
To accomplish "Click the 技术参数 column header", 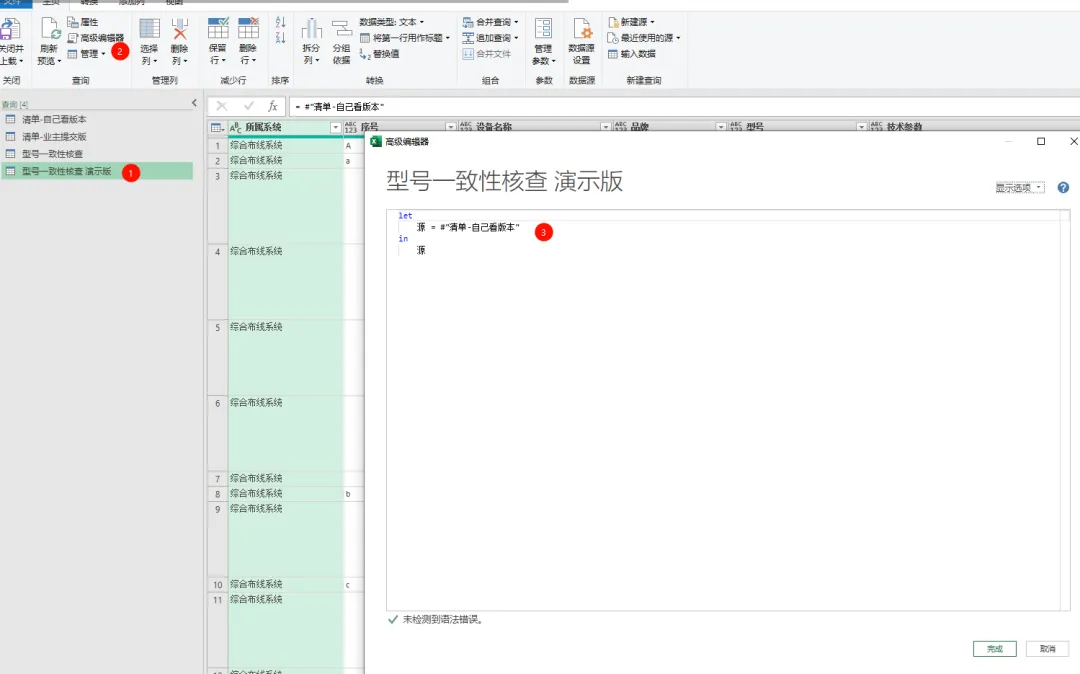I will [x=904, y=127].
